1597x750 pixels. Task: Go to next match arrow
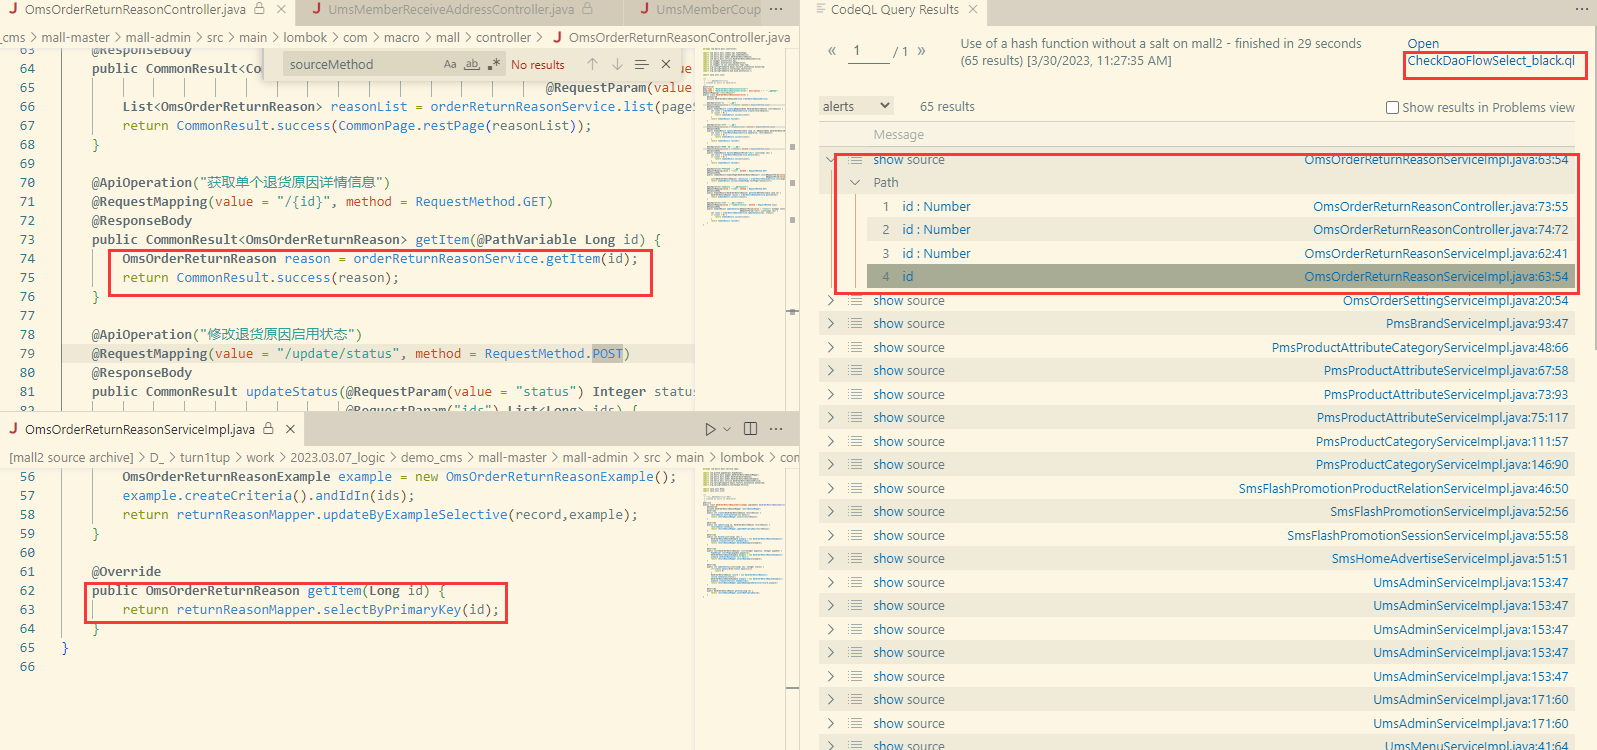point(617,65)
